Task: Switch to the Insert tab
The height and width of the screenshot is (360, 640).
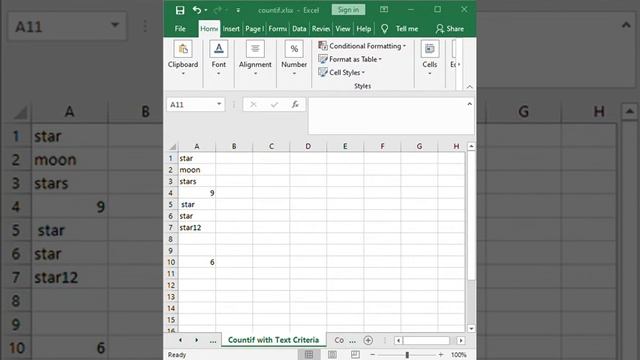Action: (231, 29)
